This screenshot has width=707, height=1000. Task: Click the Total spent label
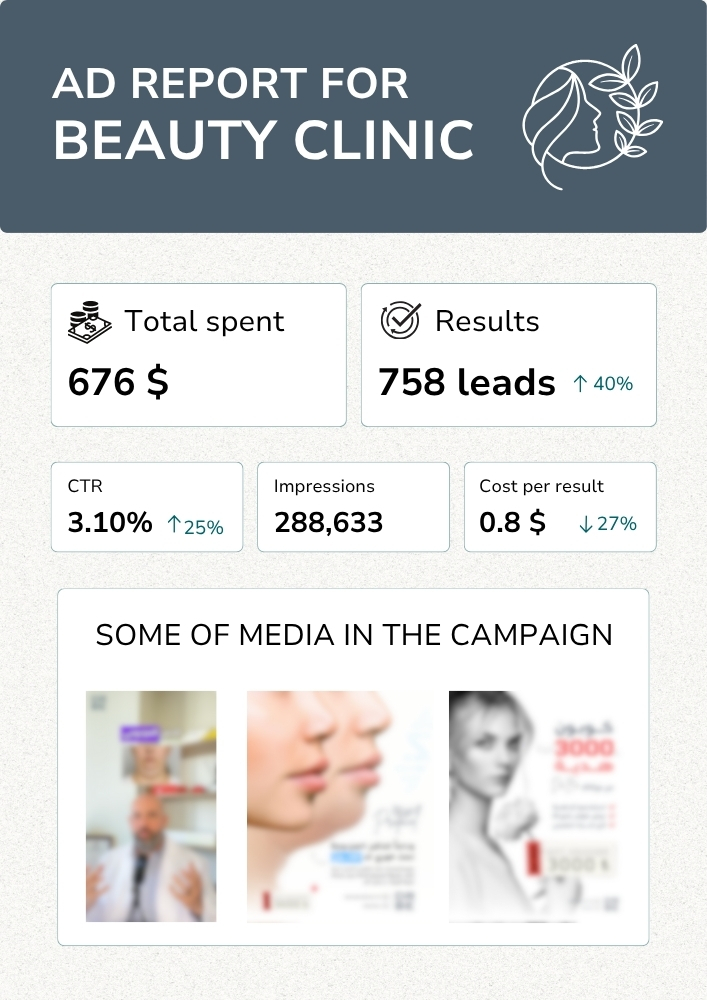204,321
